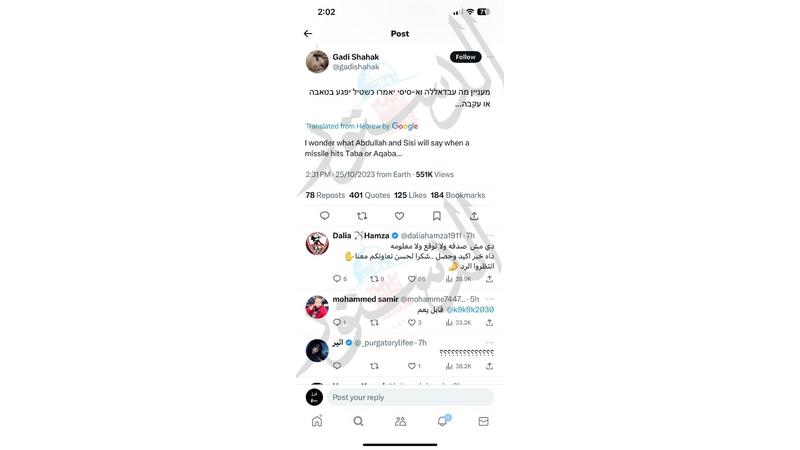Repost the Gadi Shahak post

(362, 216)
